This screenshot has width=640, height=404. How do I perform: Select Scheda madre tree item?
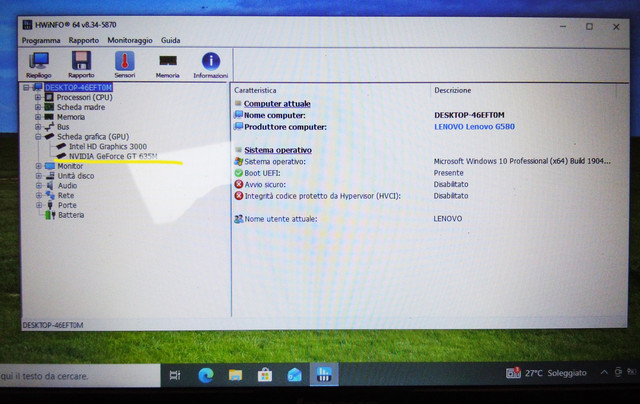point(81,107)
